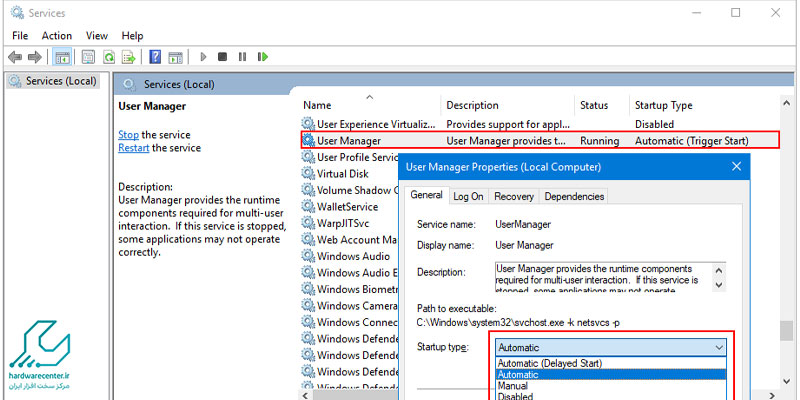Click gear icon of User Experience Virtualization row
The height and width of the screenshot is (400, 800).
[308, 123]
